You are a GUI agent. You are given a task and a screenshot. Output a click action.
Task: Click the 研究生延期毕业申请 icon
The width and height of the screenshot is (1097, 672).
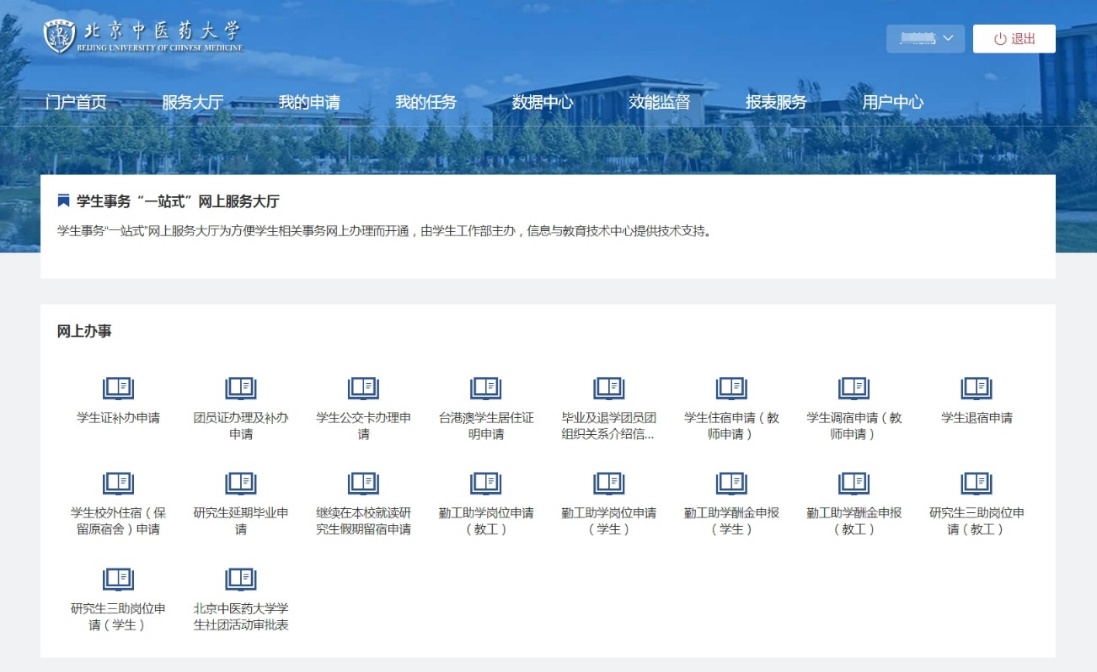coord(241,484)
